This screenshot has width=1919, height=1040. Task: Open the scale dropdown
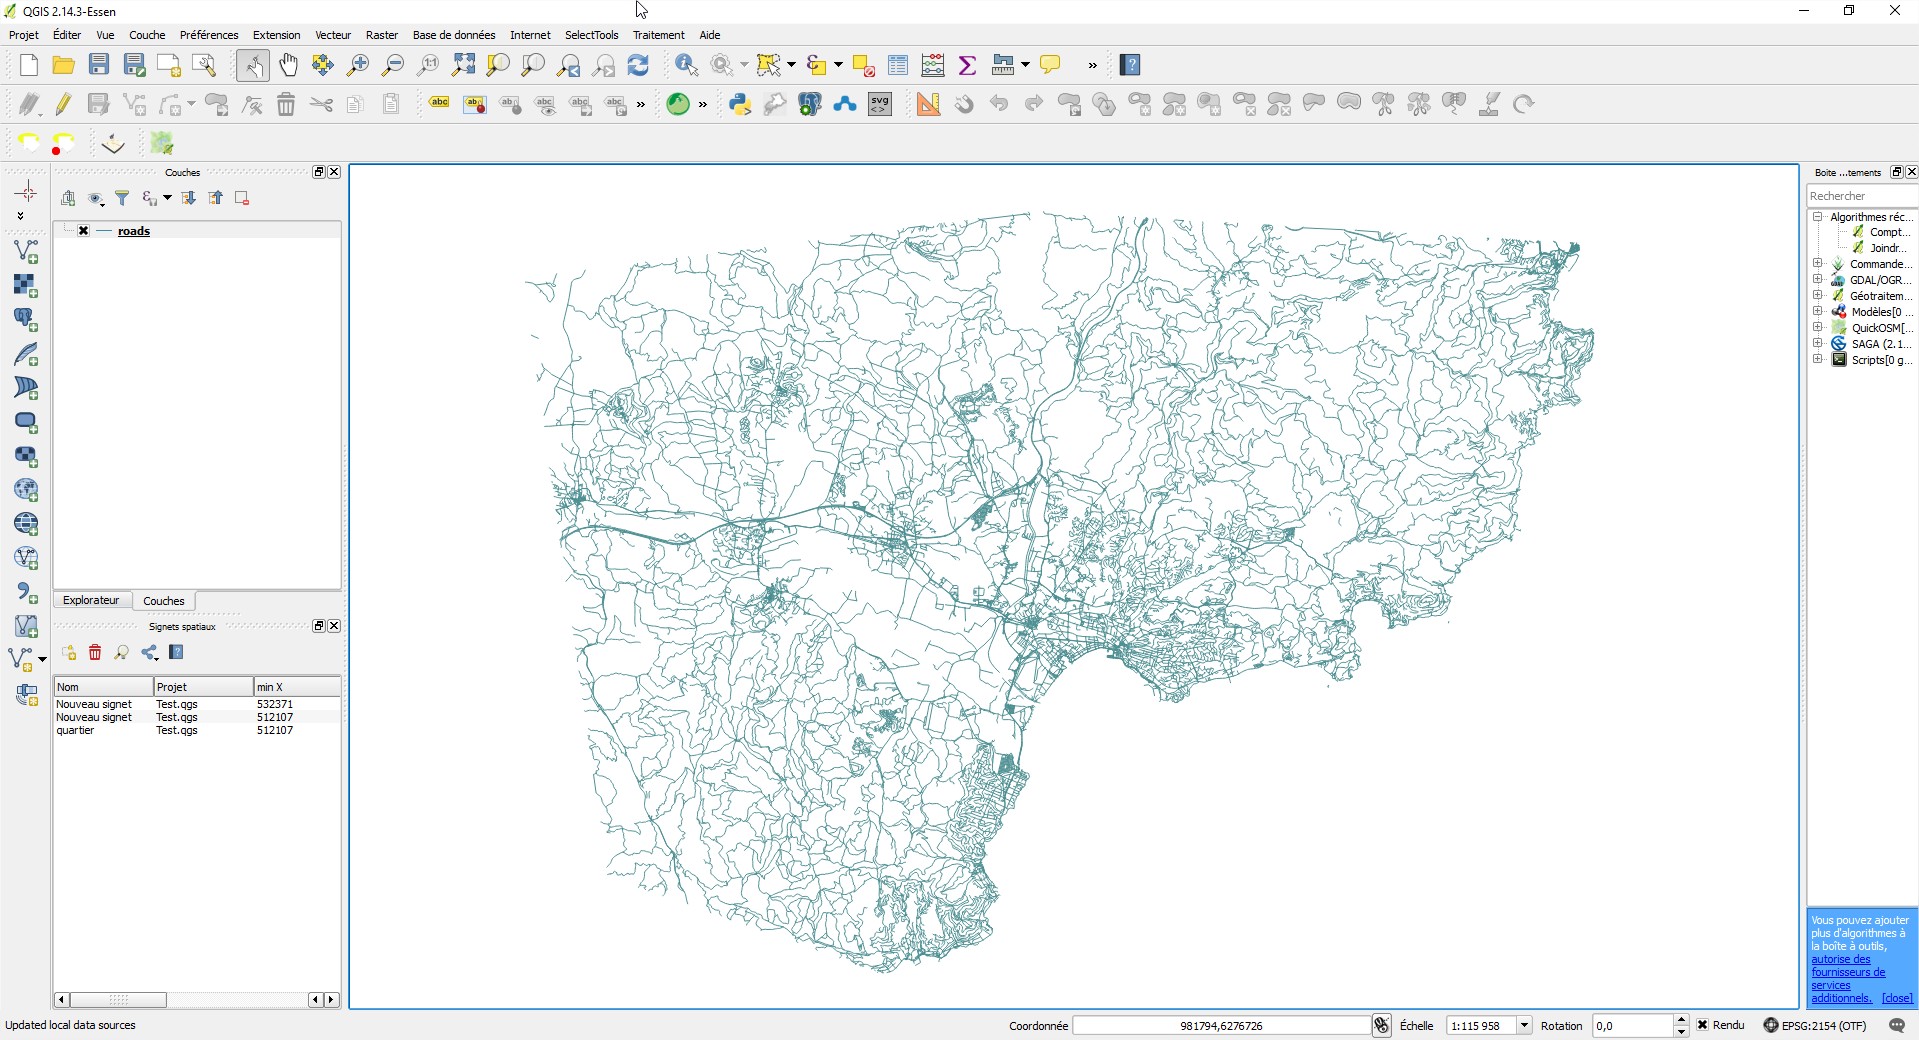[x=1524, y=1025]
